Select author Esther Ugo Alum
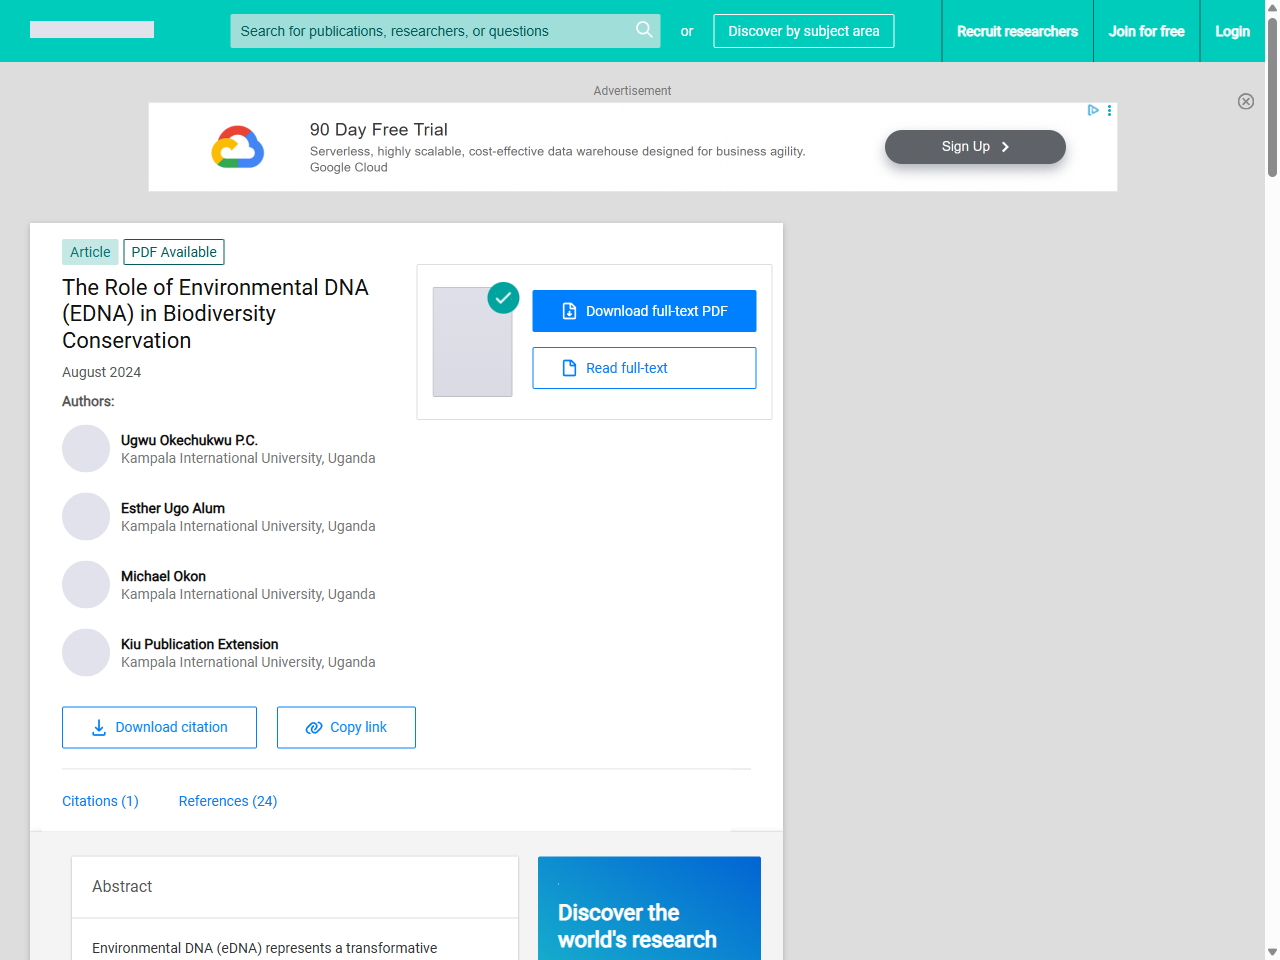 pos(172,508)
